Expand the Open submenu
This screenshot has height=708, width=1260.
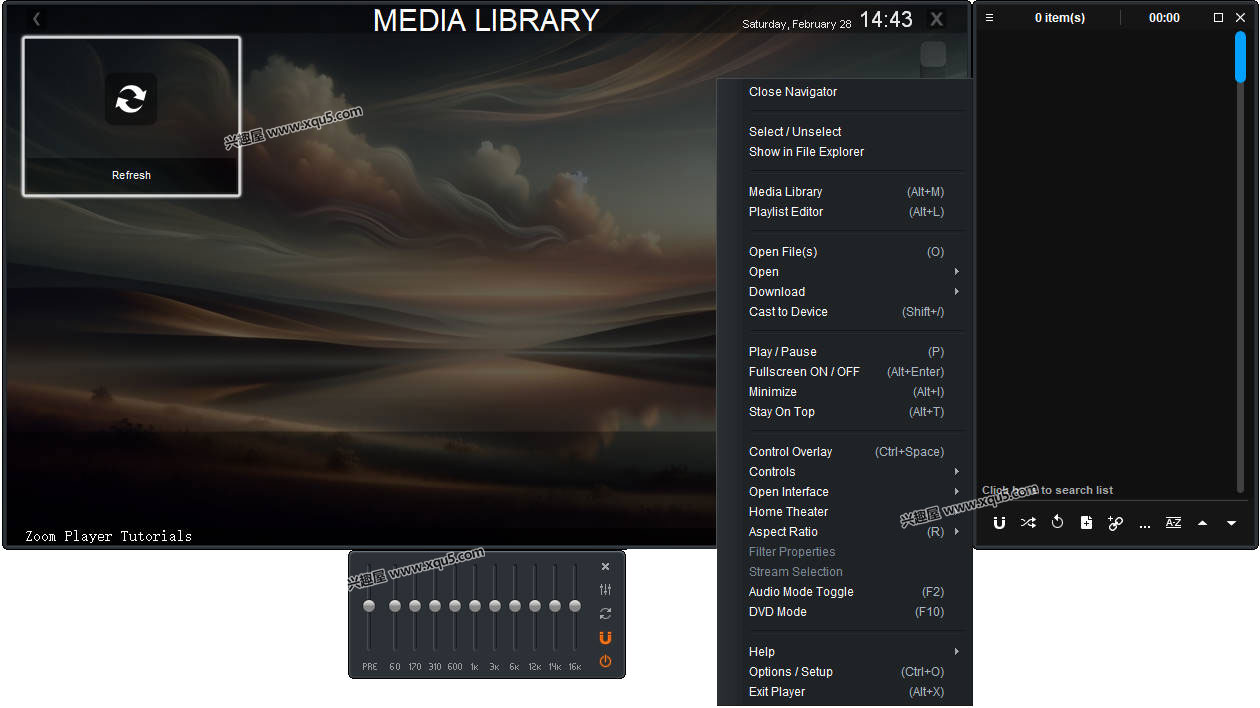[x=763, y=271]
